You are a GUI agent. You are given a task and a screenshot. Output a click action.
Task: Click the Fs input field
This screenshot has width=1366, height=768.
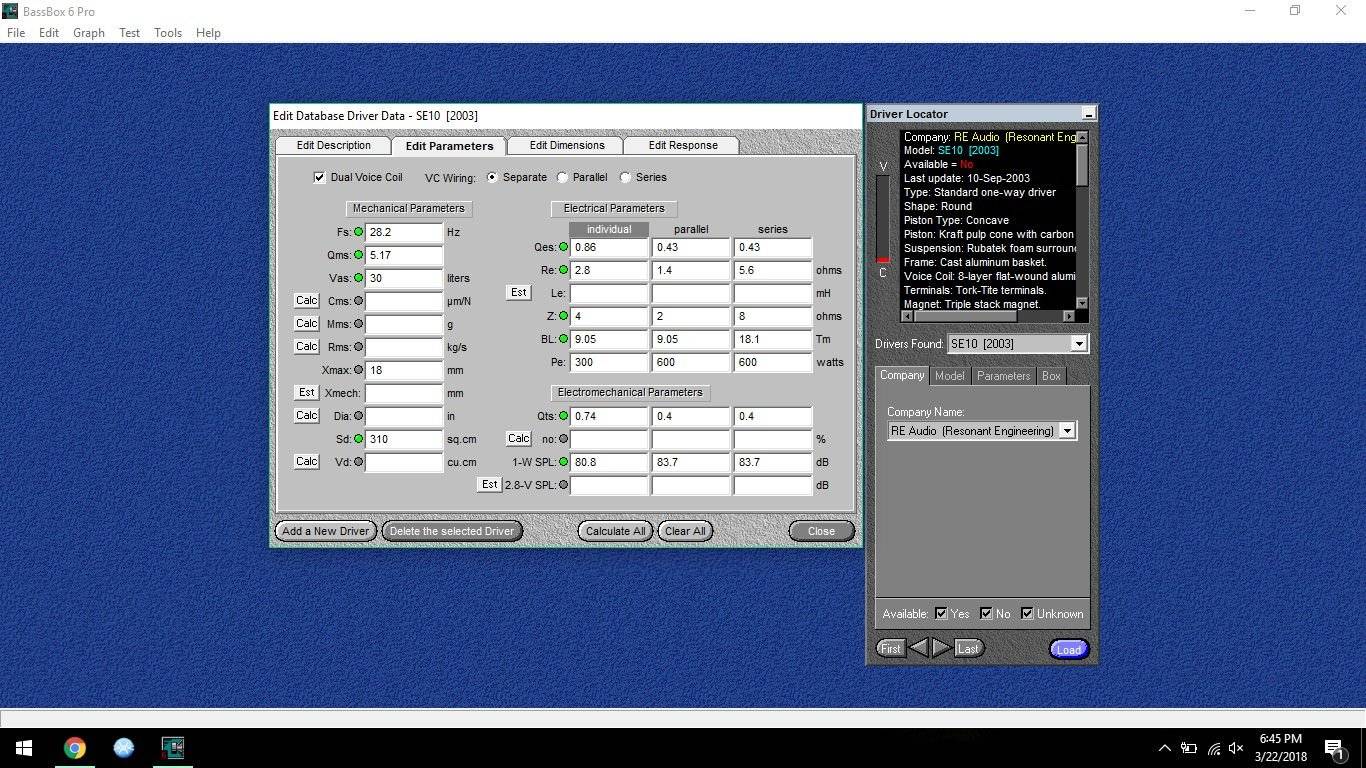pos(404,232)
